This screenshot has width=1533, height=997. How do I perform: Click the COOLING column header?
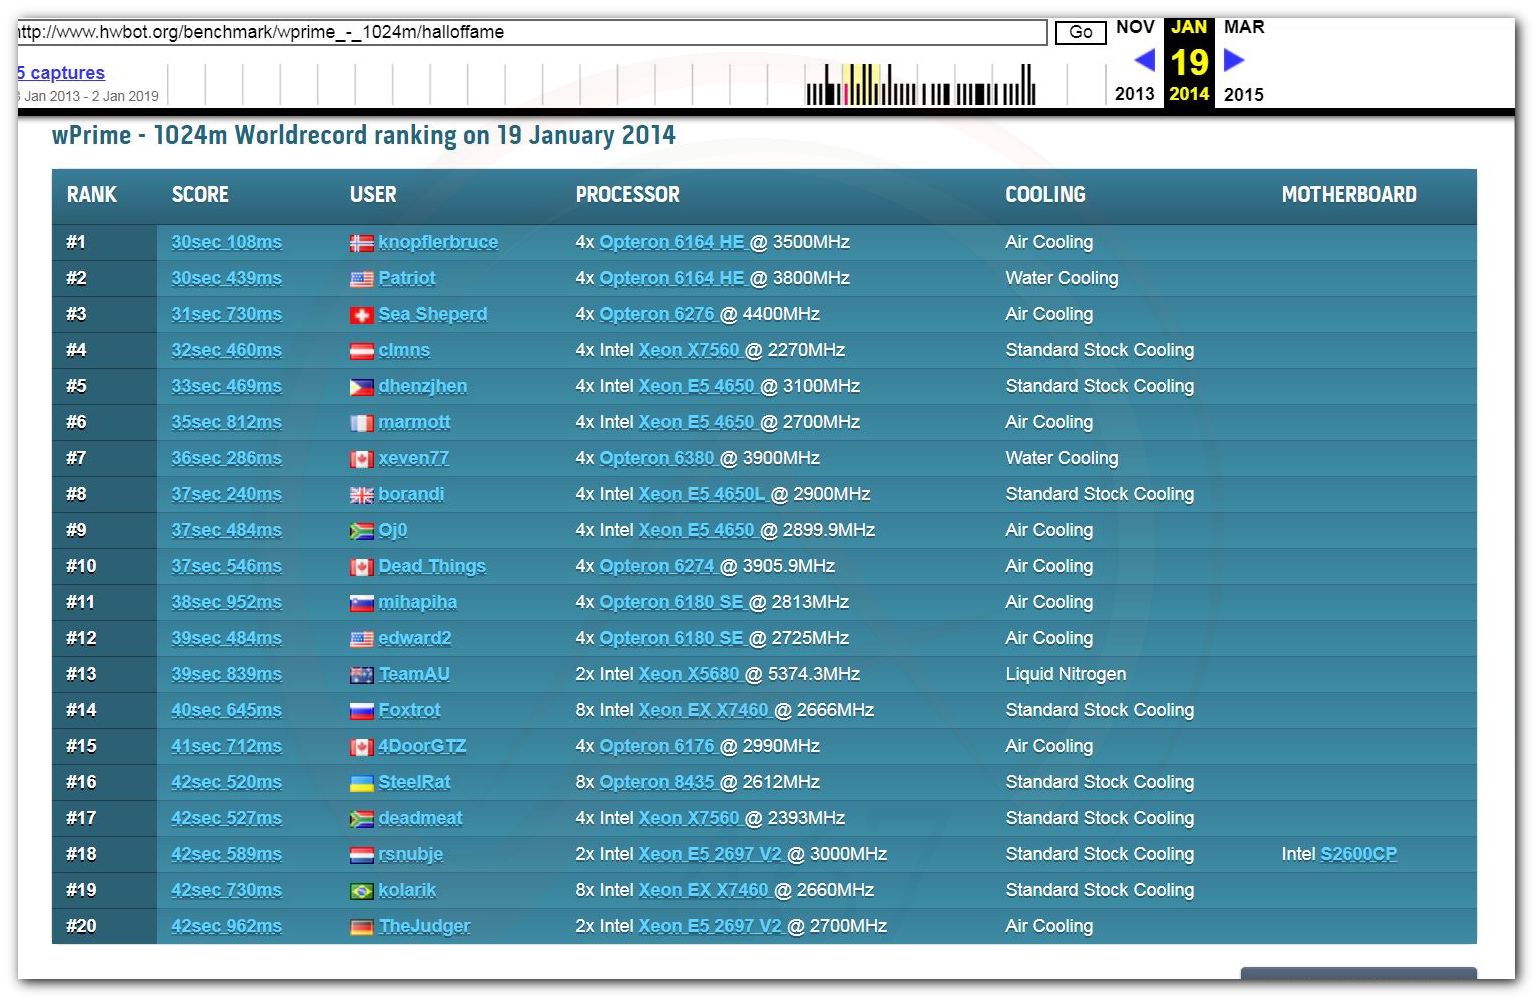[x=1045, y=195]
